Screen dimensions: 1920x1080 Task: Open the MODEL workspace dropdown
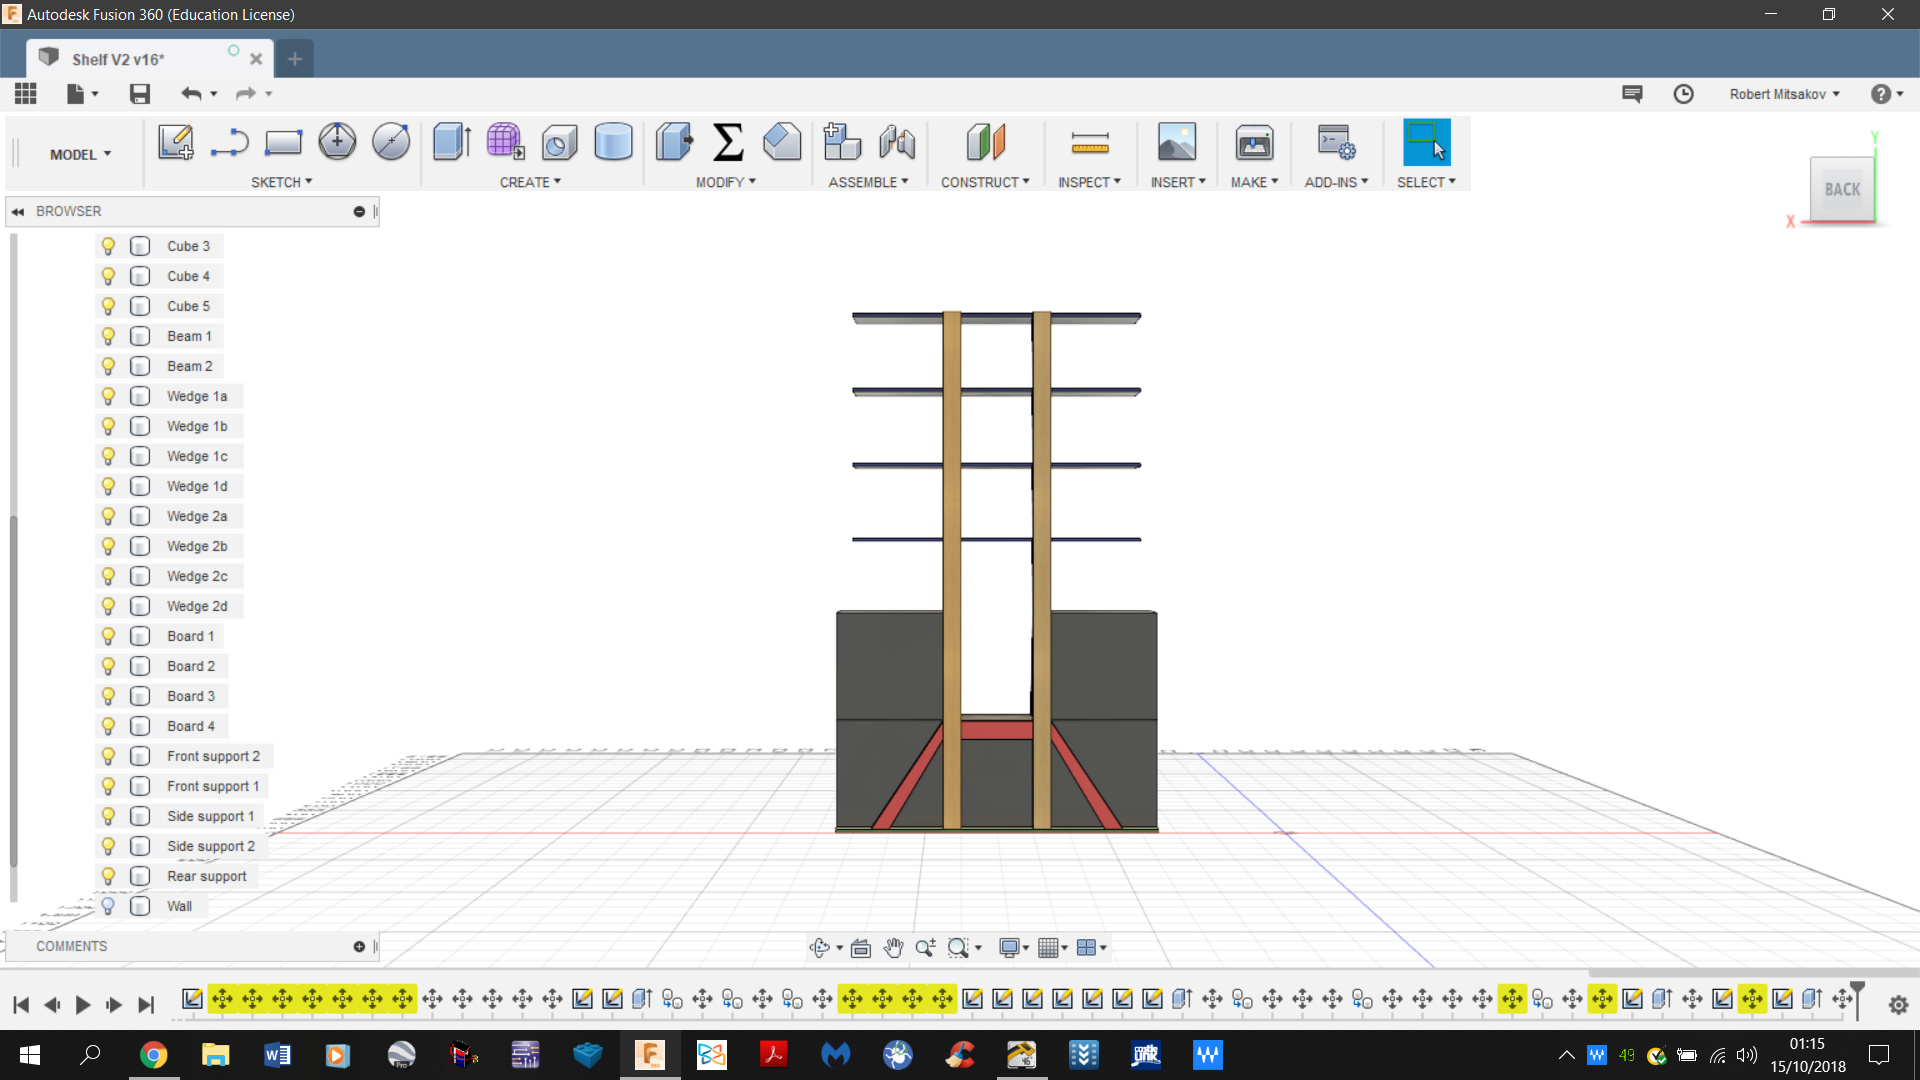(x=80, y=154)
